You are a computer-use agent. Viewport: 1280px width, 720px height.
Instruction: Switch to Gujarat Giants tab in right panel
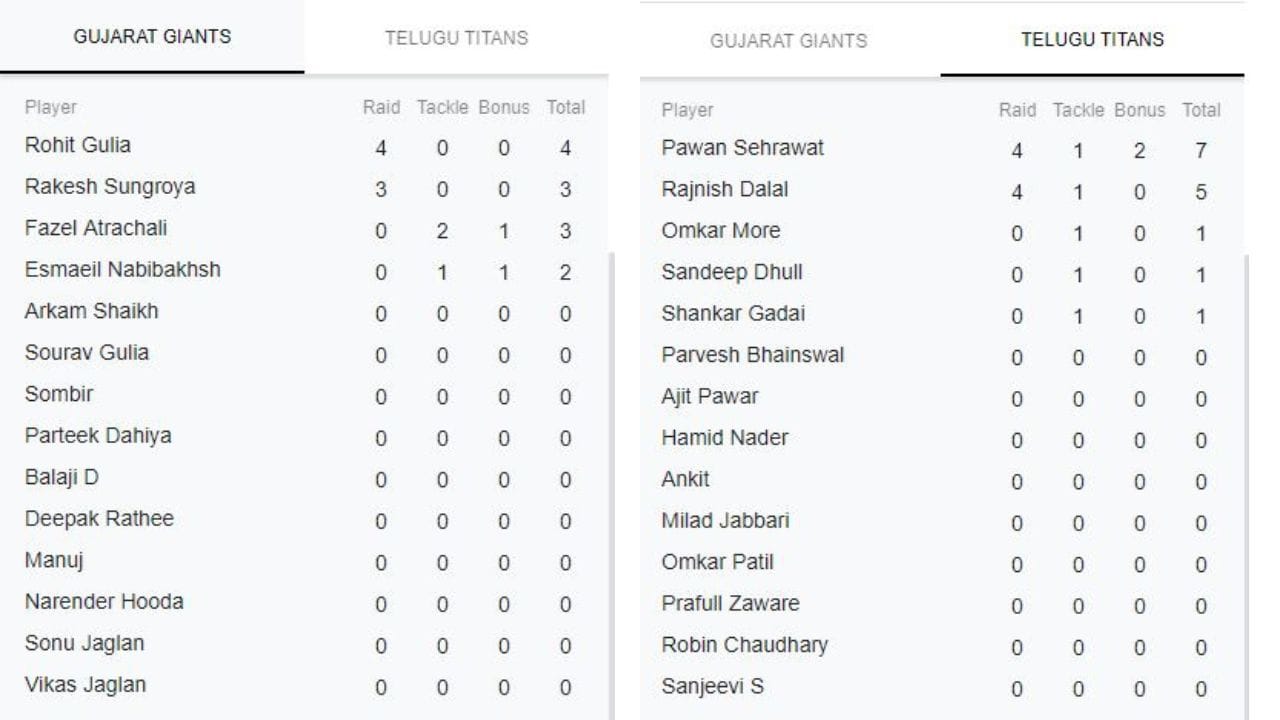(788, 41)
